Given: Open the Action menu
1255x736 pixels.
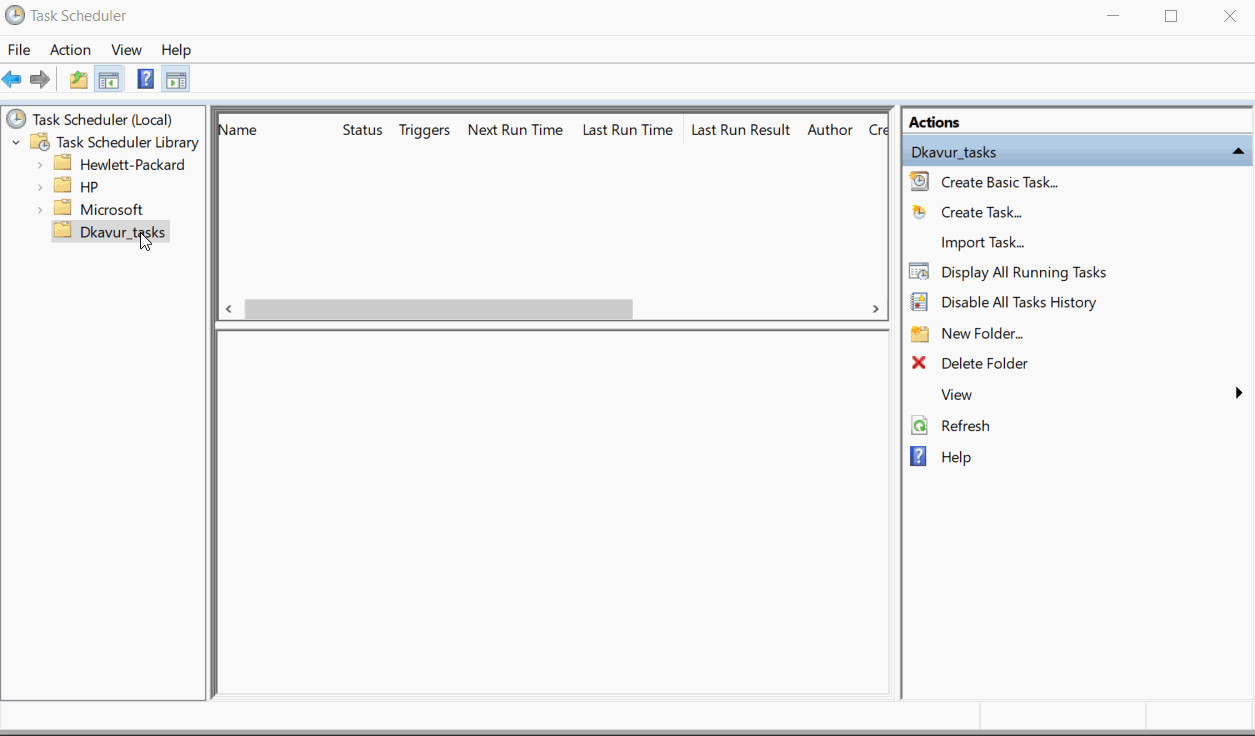Looking at the screenshot, I should tap(70, 49).
